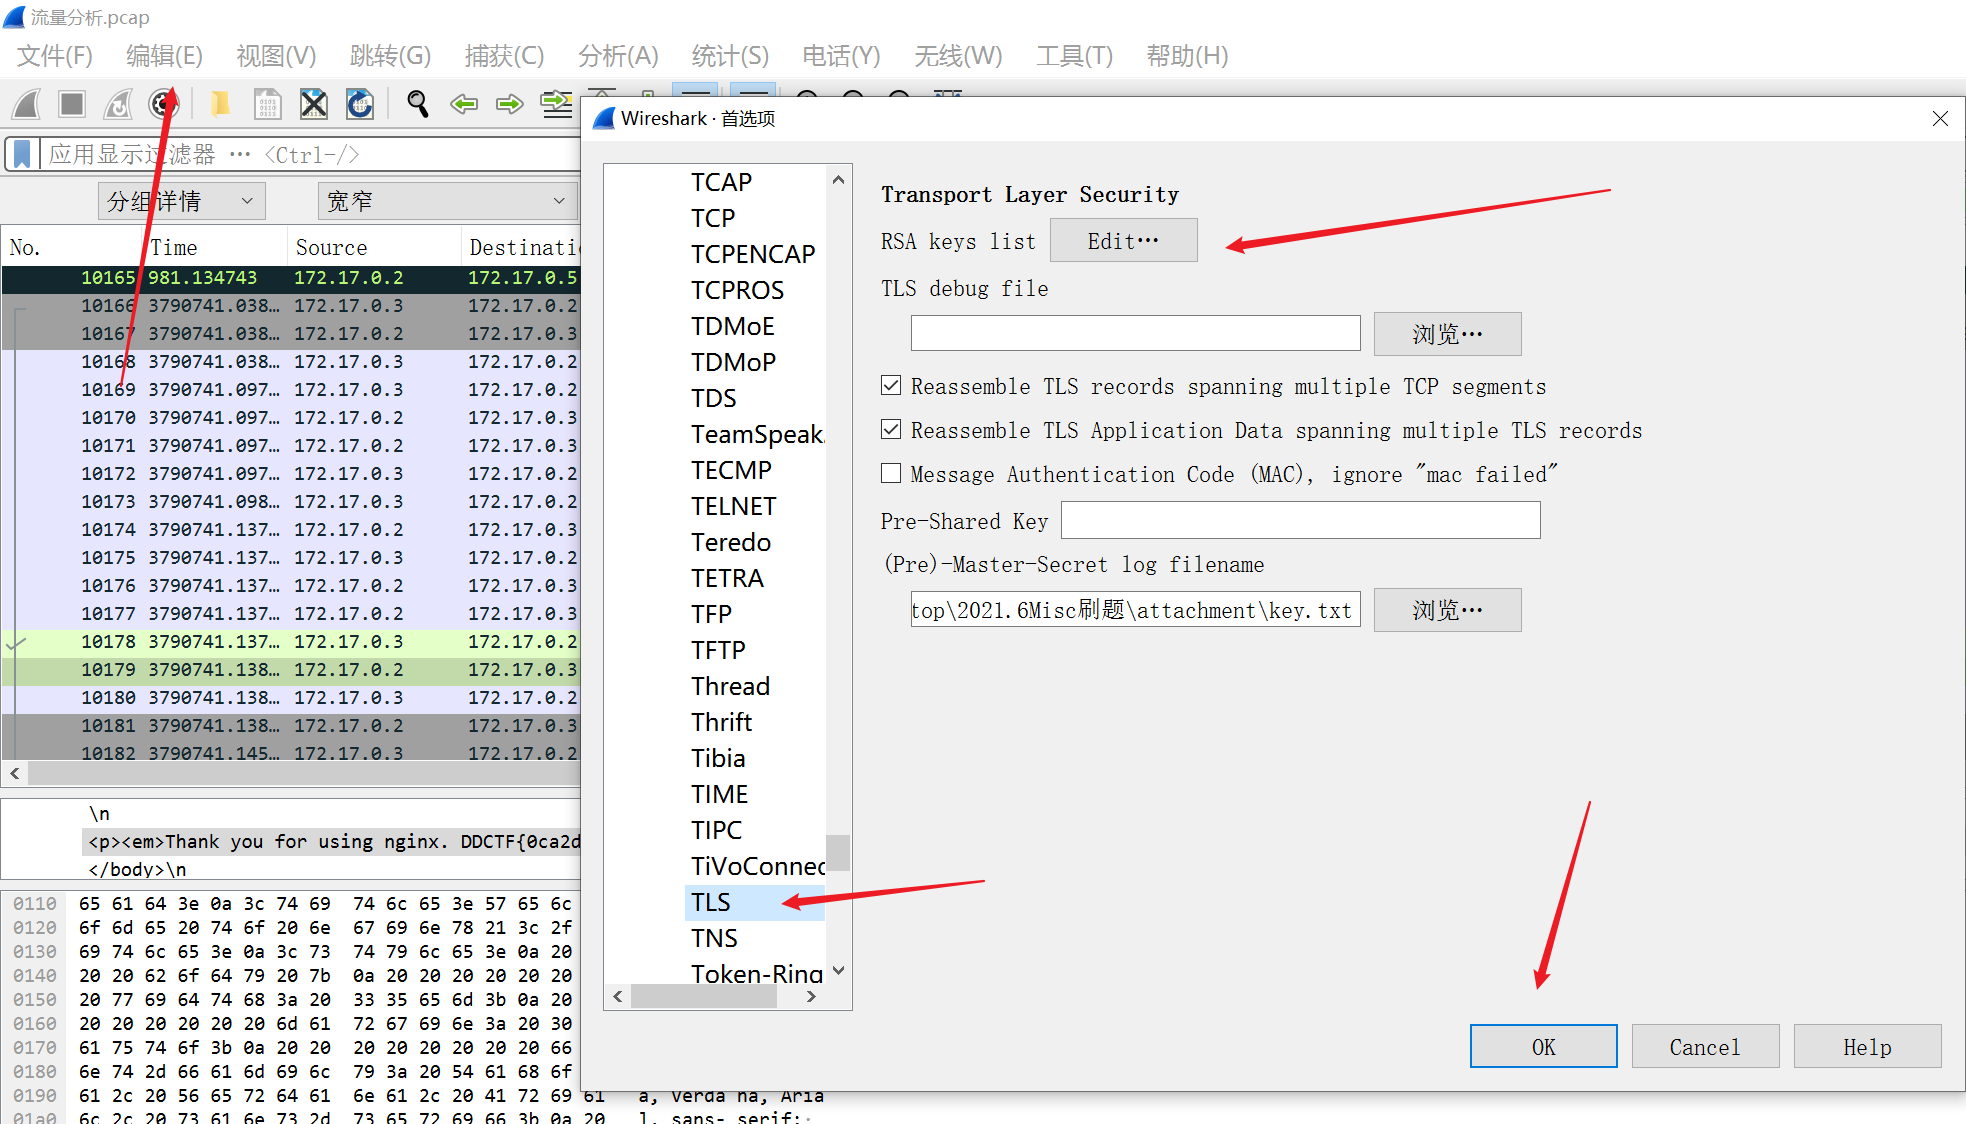The image size is (1966, 1124).
Task: Click the find packet magnifier icon
Action: pyautogui.click(x=418, y=104)
